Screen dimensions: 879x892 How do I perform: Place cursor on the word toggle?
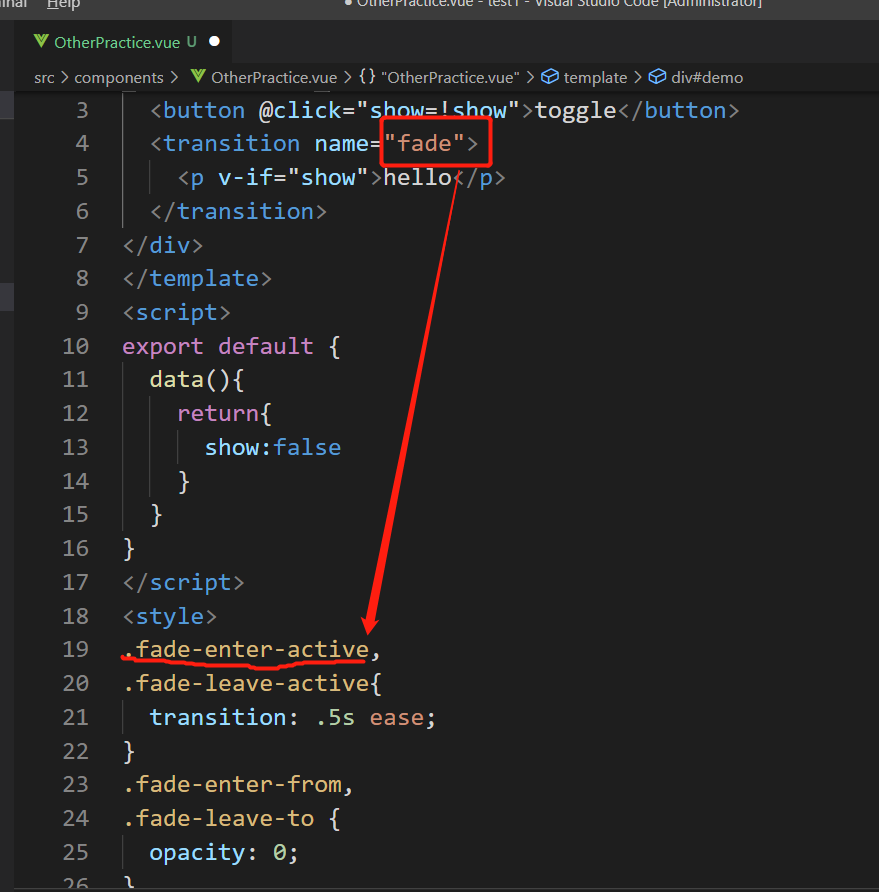[576, 110]
